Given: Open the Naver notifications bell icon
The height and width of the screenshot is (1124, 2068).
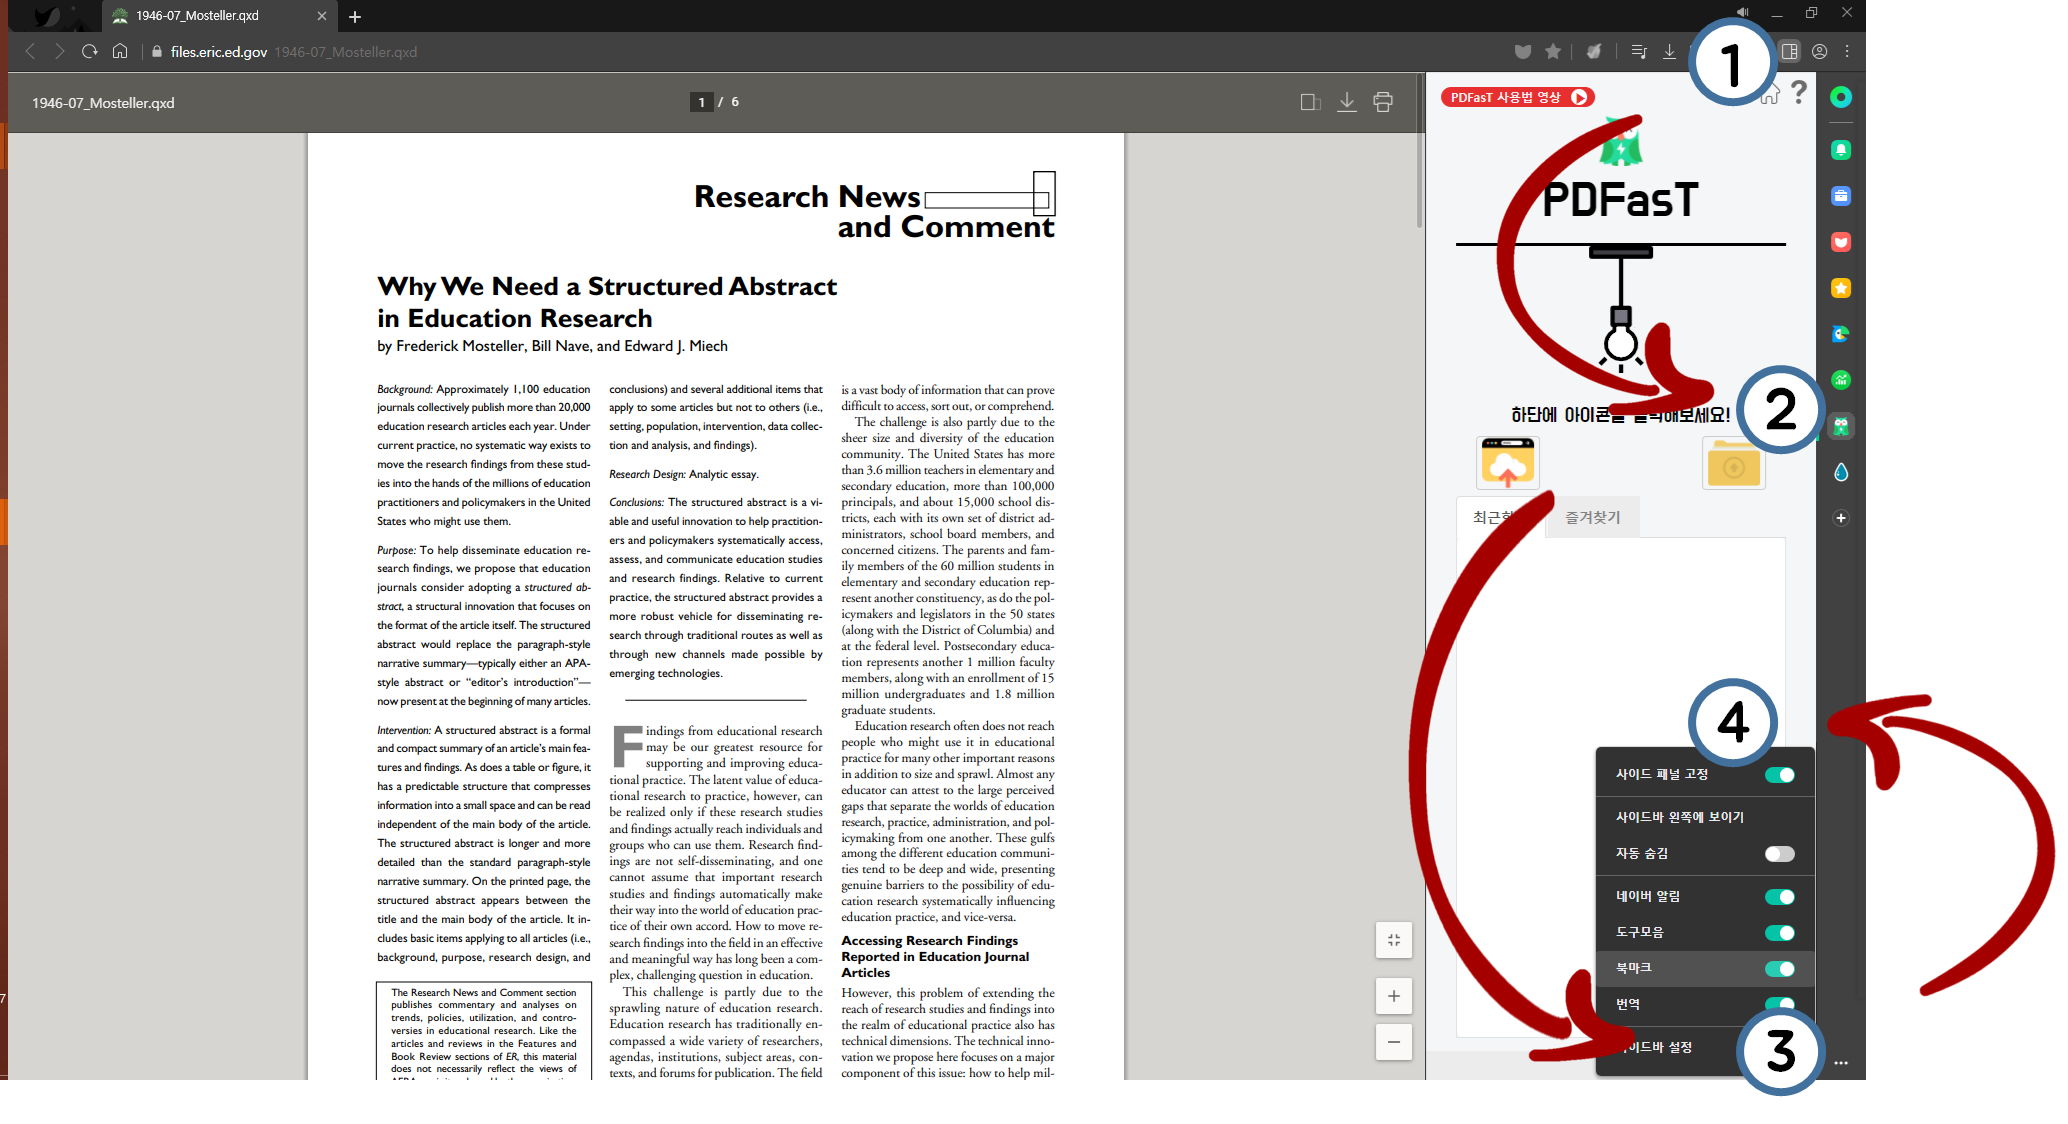Looking at the screenshot, I should 1840,150.
